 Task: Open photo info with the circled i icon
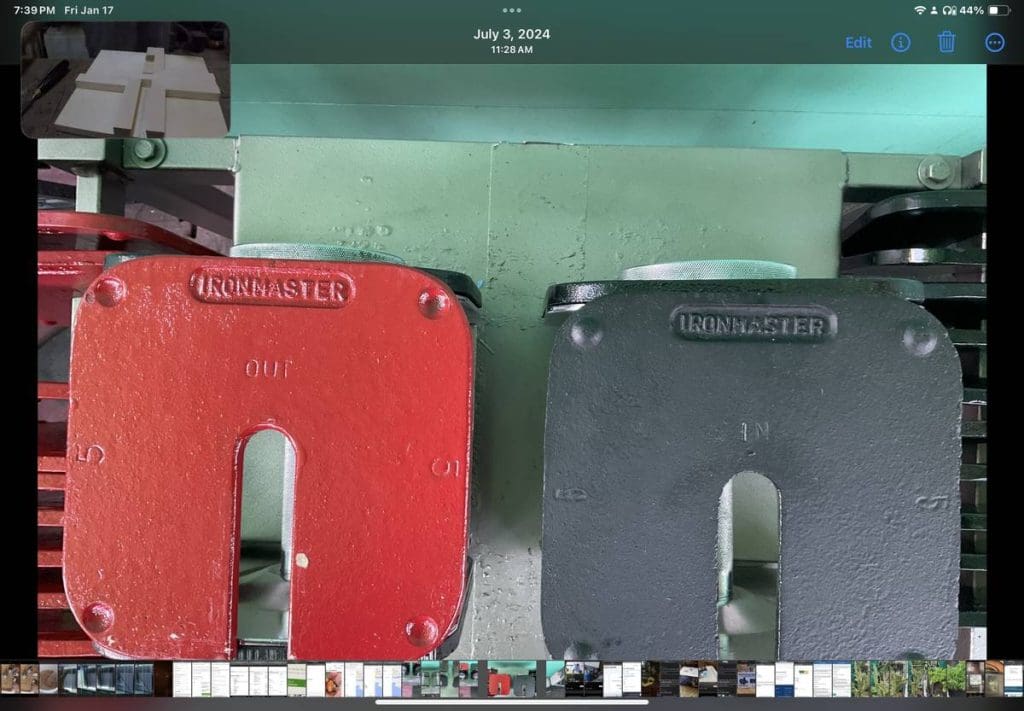click(x=901, y=42)
